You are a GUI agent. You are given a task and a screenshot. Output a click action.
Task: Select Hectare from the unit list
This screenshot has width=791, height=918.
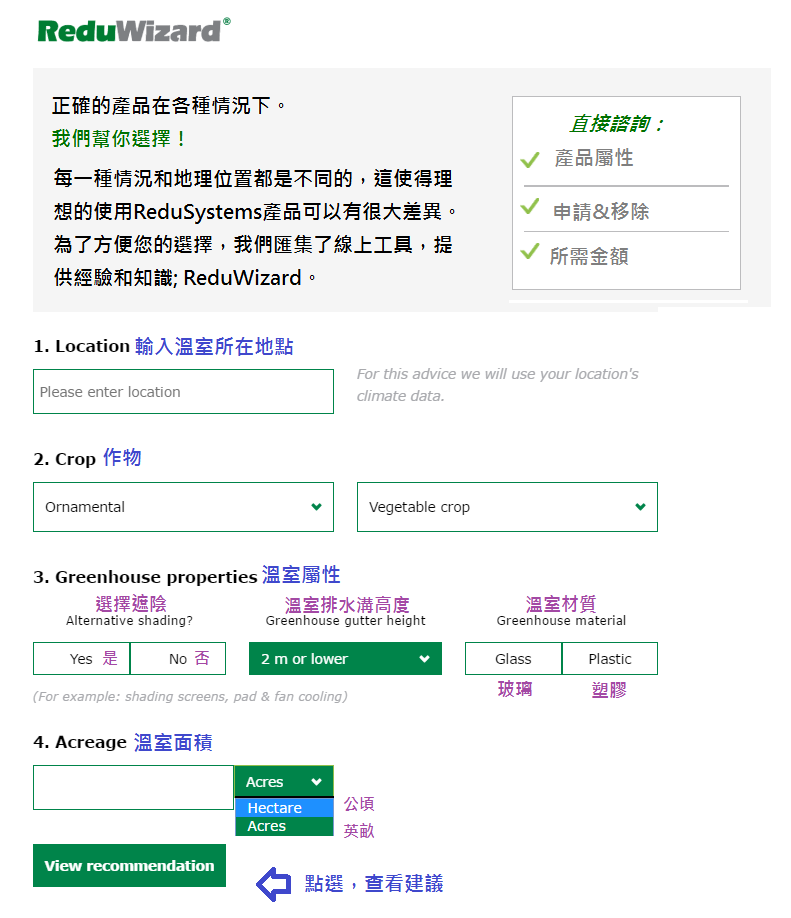[x=284, y=808]
